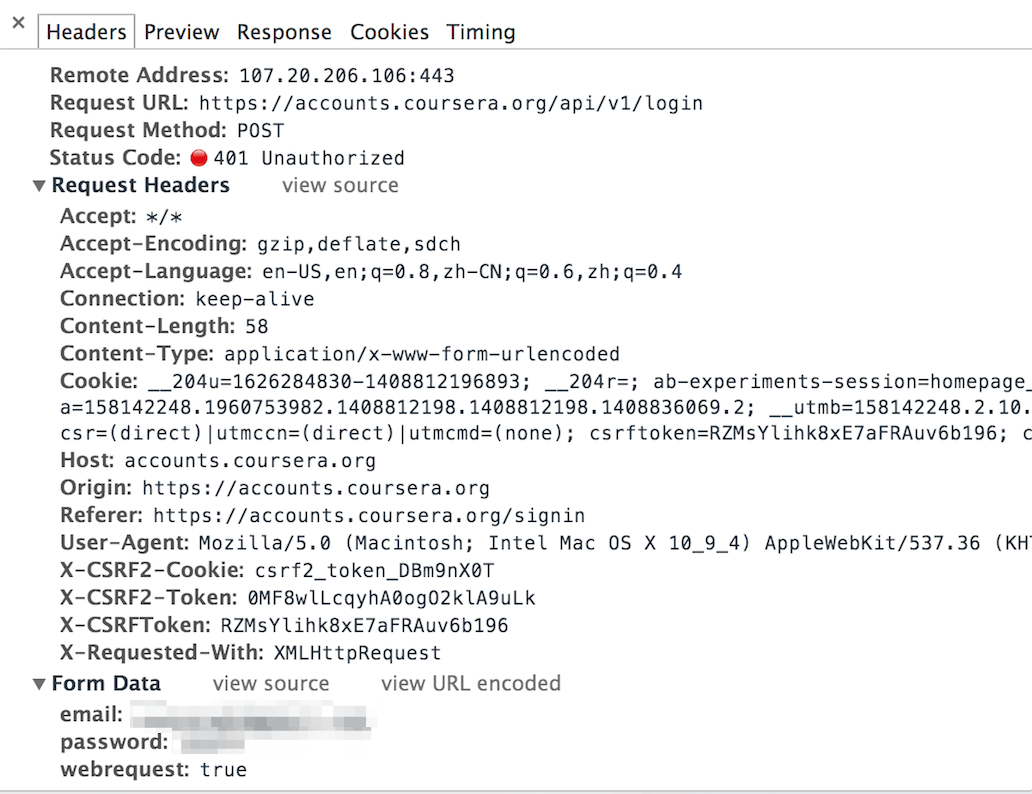The image size is (1032, 794).
Task: Click the Request URL value
Action: [450, 103]
